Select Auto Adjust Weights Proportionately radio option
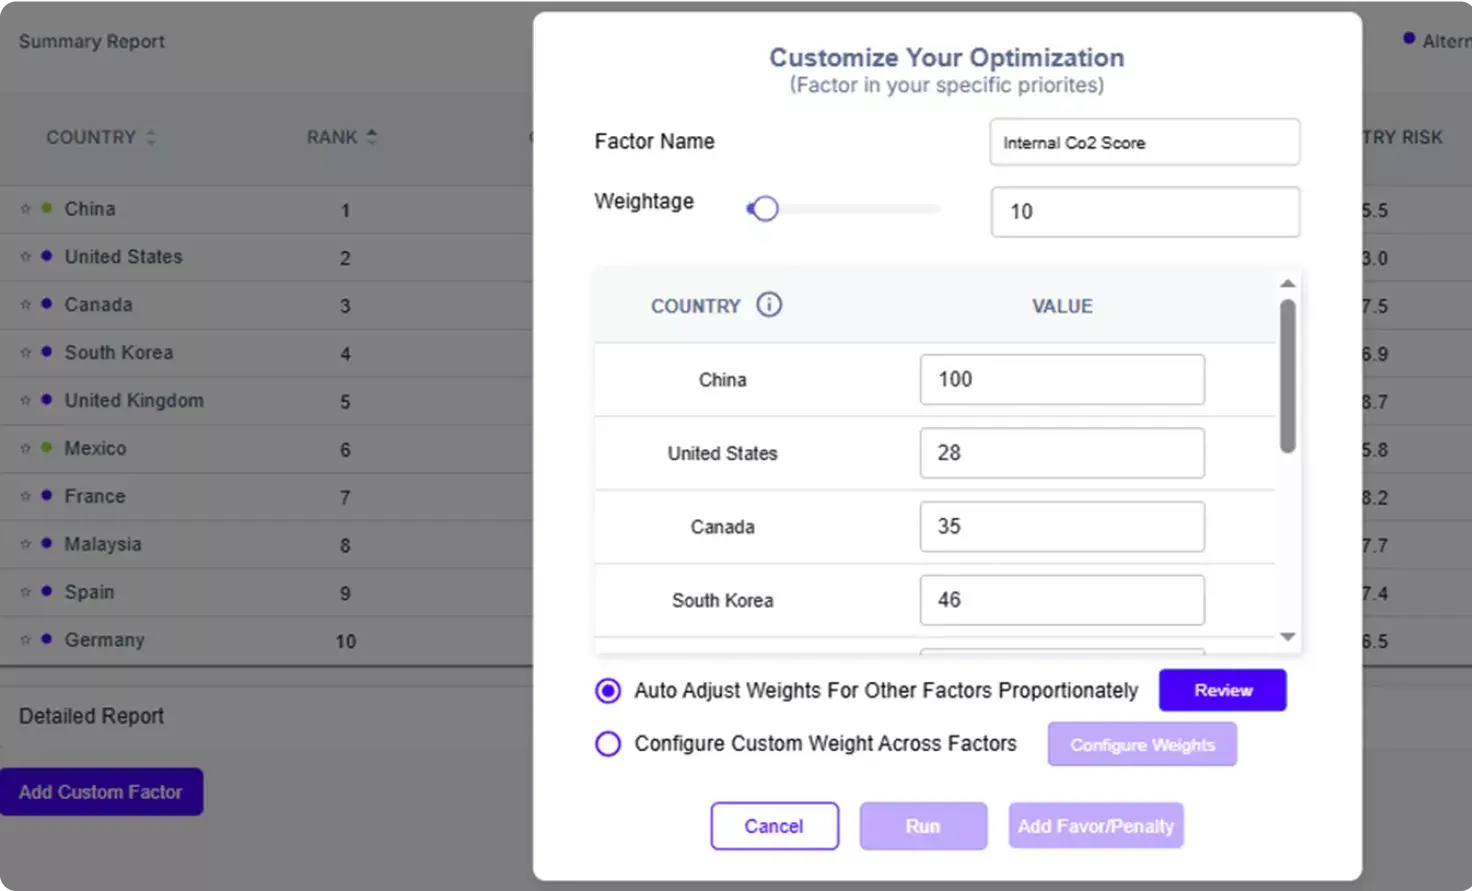1472x891 pixels. 608,691
